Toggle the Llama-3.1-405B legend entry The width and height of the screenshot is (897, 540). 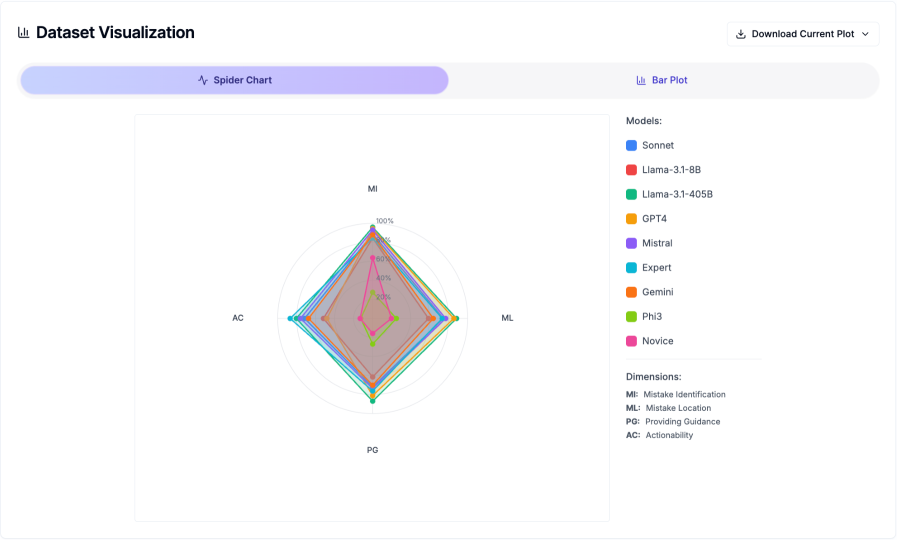[676, 194]
